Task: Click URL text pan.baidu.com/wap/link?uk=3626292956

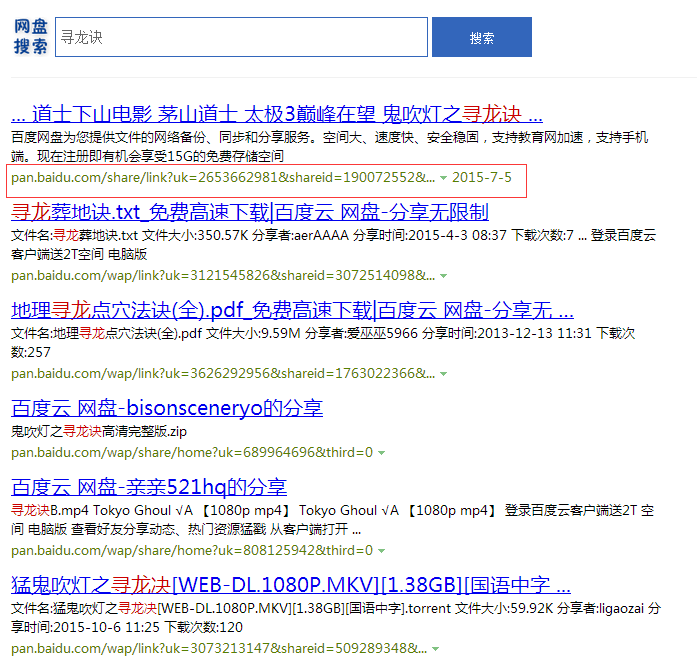Action: (x=223, y=373)
